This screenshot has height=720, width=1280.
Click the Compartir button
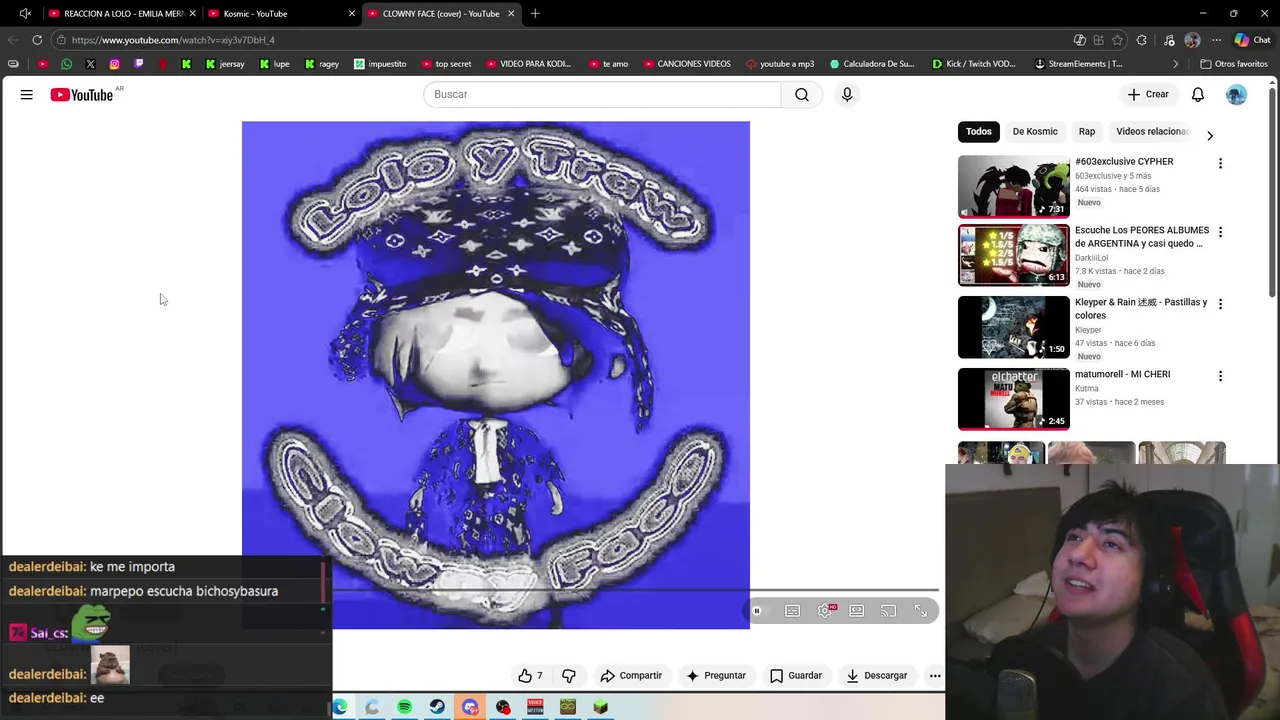click(631, 676)
